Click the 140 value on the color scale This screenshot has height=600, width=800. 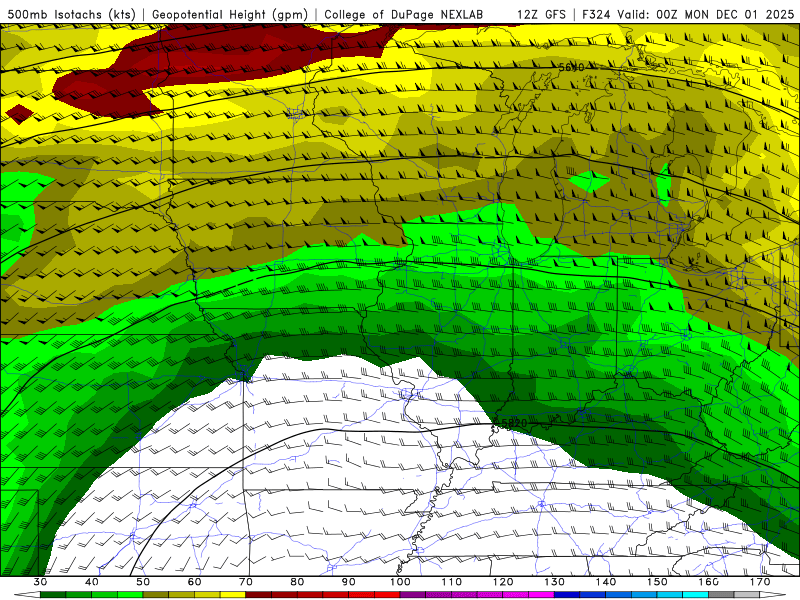coord(606,582)
